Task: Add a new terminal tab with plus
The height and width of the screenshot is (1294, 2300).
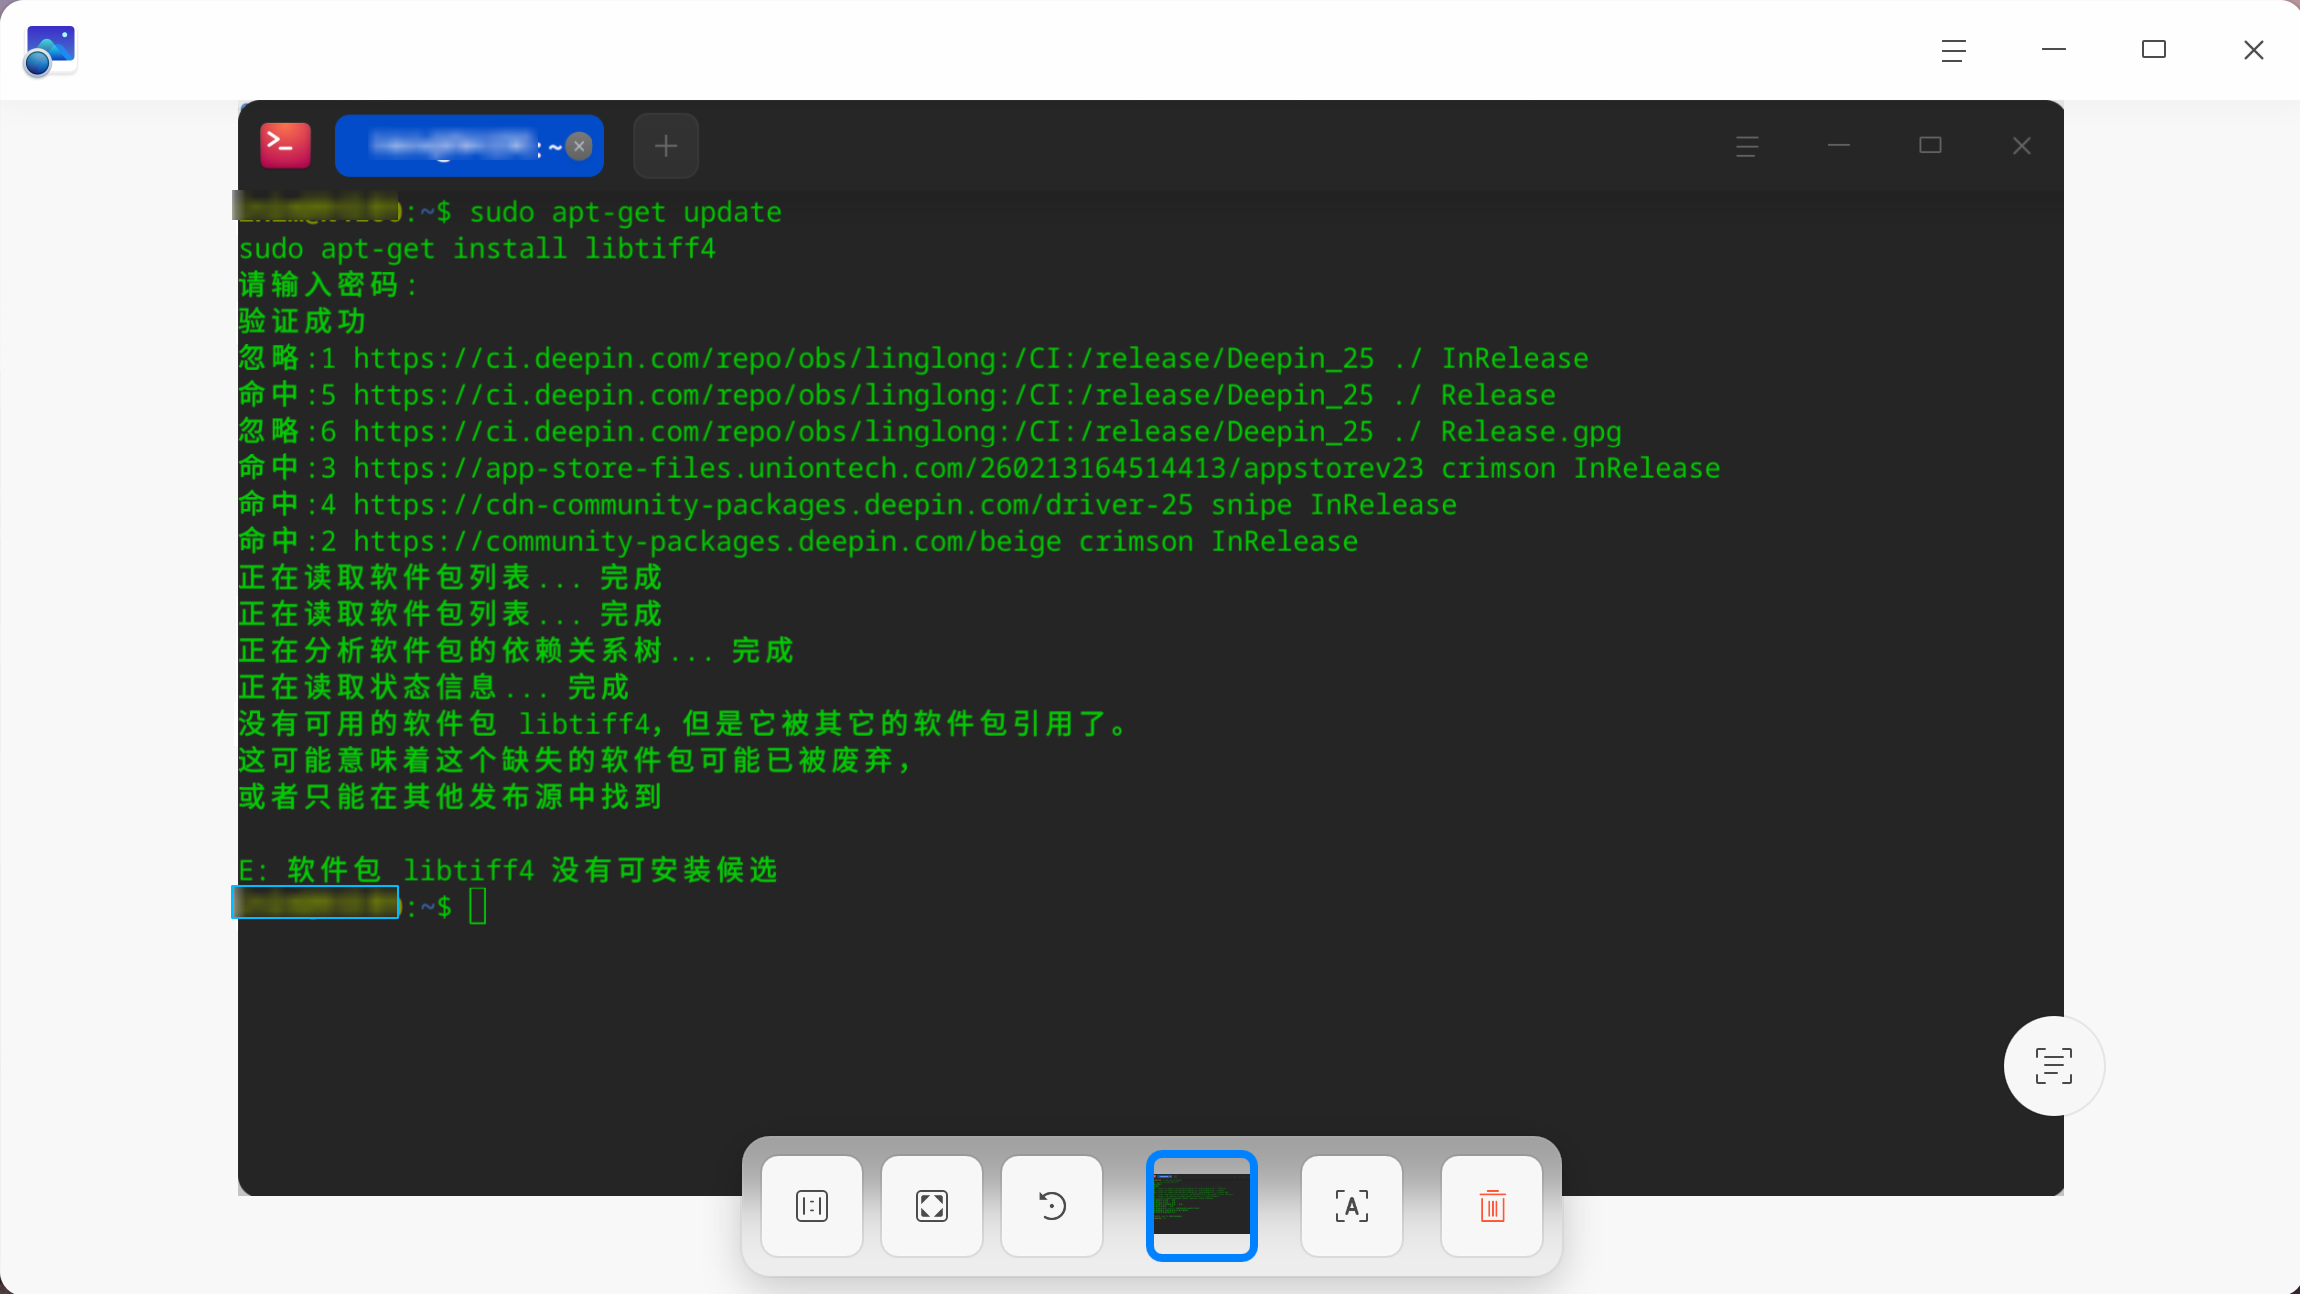Action: [666, 146]
